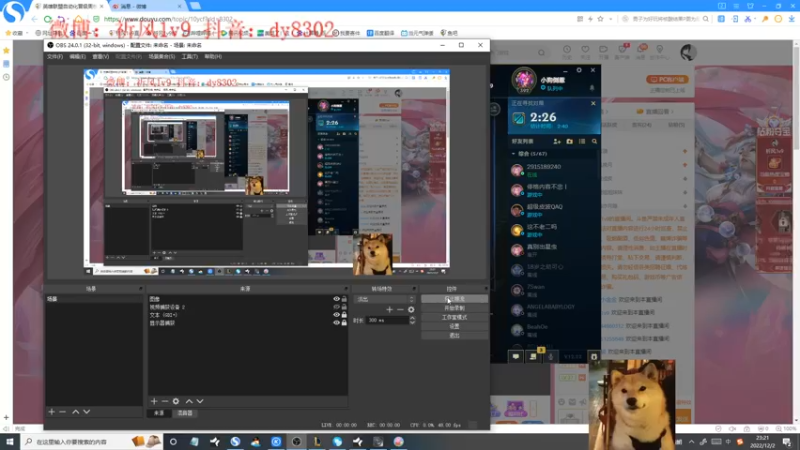This screenshot has width=800, height=450.
Task: Open League chat bubble icon at bottom
Action: click(516, 357)
